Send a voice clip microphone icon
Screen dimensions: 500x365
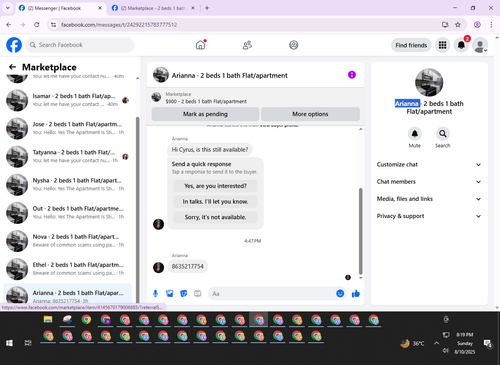(155, 293)
